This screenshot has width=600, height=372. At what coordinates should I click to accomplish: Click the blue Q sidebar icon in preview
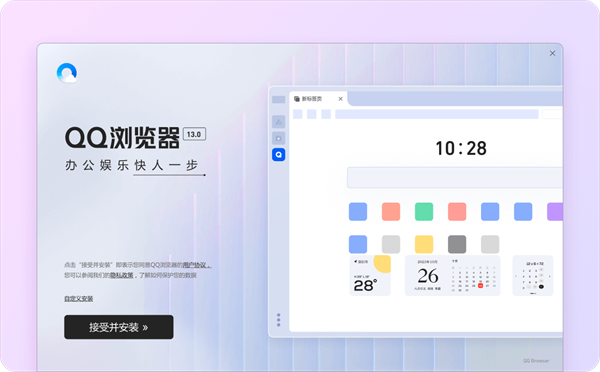pos(279,155)
